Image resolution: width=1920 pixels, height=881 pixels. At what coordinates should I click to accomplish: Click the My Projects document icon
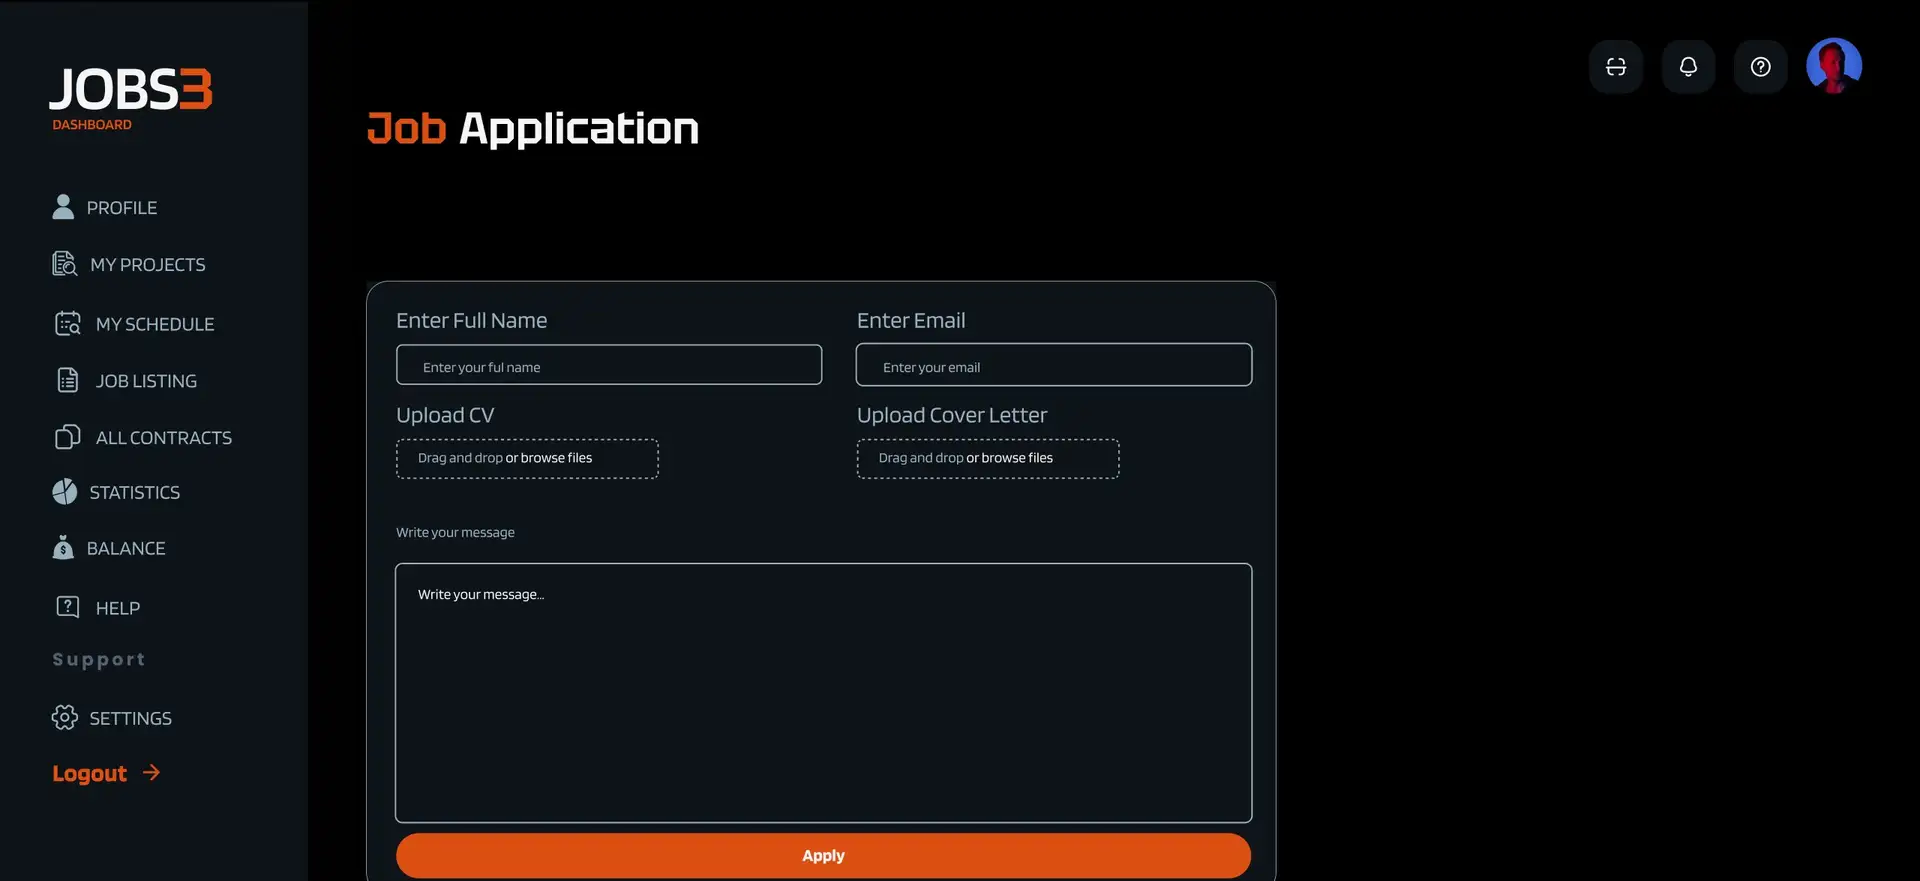[65, 264]
